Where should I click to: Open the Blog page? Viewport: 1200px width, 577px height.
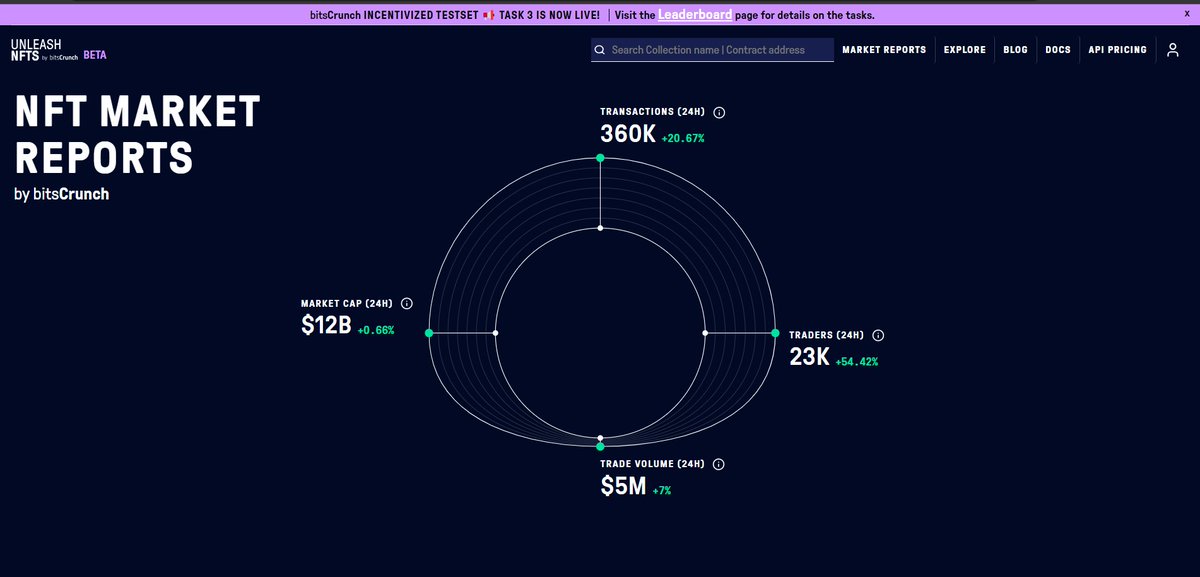coord(1015,50)
